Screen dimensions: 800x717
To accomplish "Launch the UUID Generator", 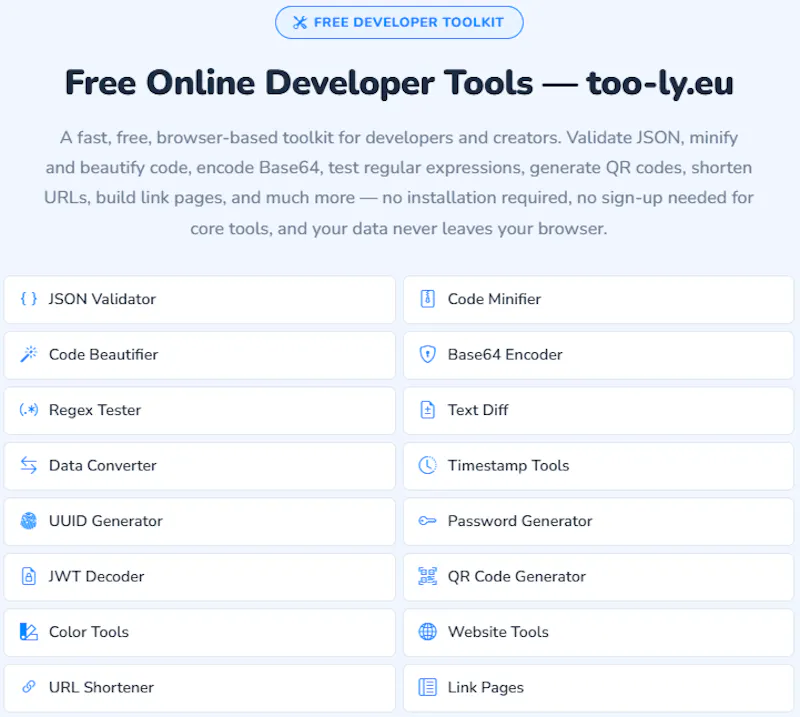I will coord(199,521).
